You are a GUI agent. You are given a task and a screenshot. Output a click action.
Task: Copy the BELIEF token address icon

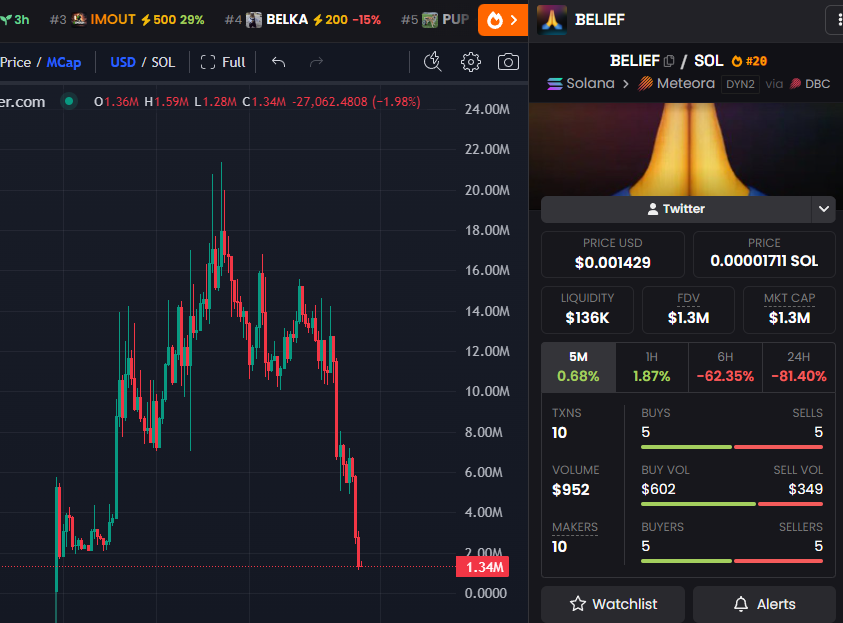tap(669, 61)
